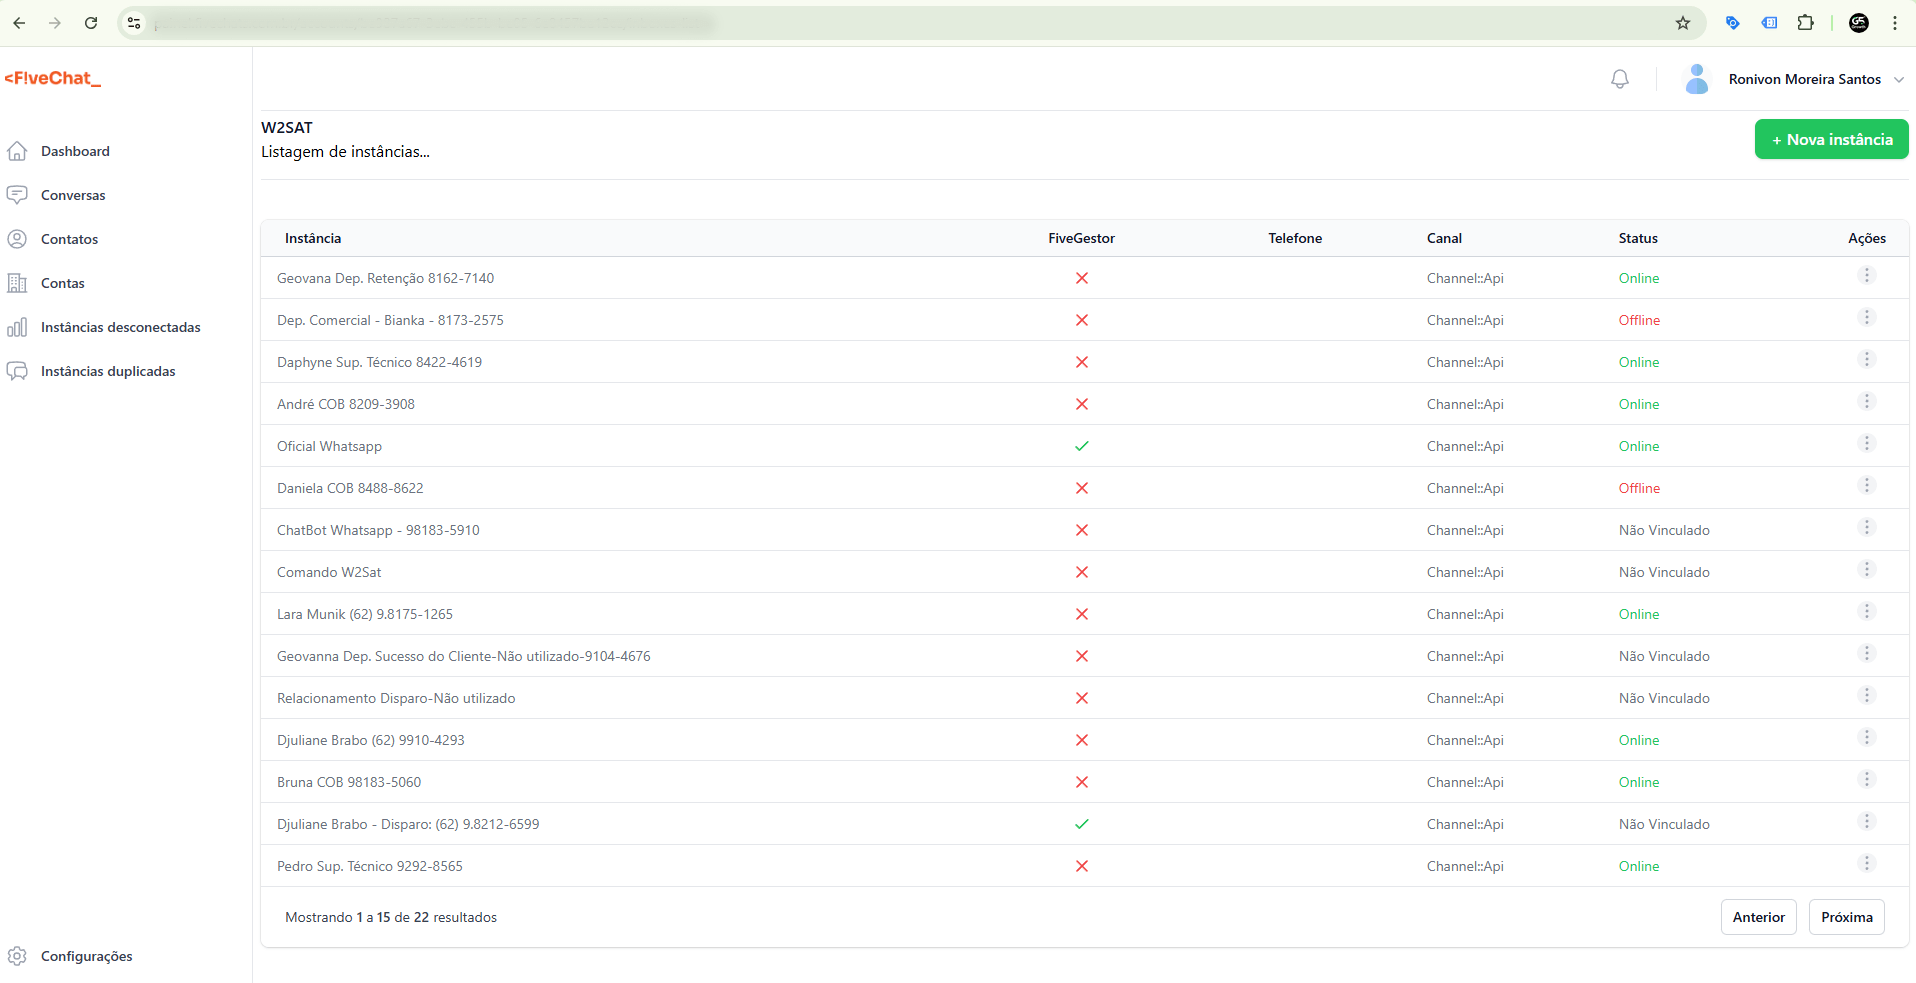Open actions menu for ChatBot Whatsapp row

coord(1866,527)
